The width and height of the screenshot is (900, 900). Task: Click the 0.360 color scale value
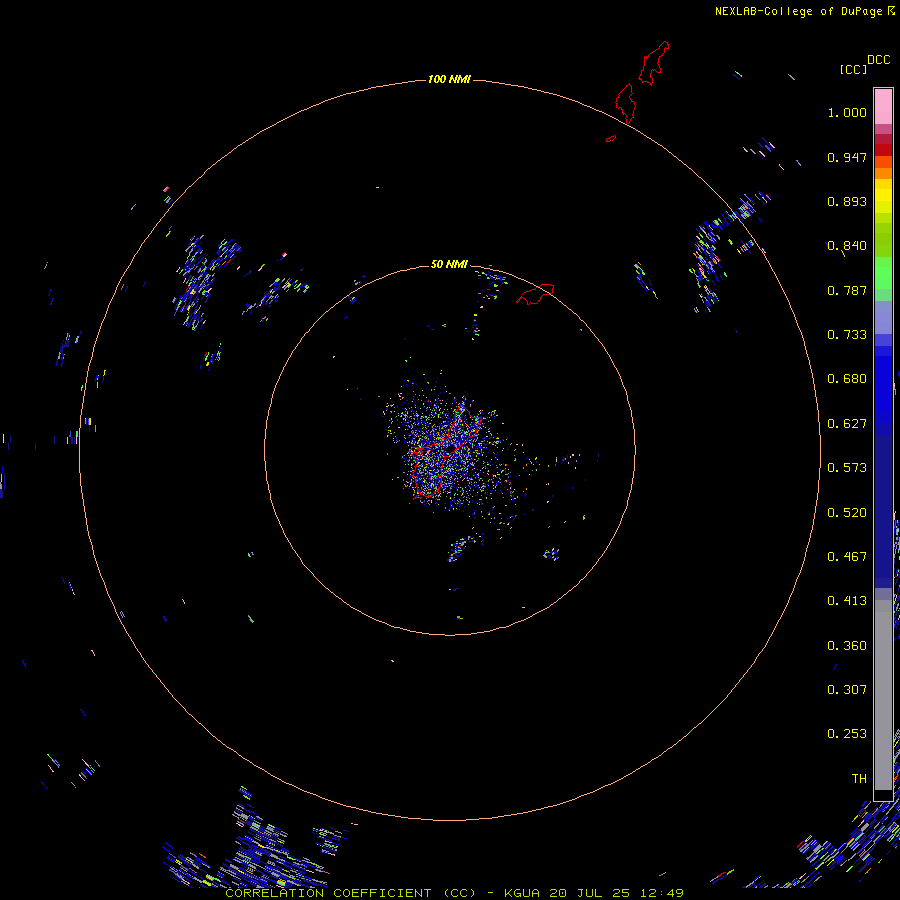tap(847, 646)
